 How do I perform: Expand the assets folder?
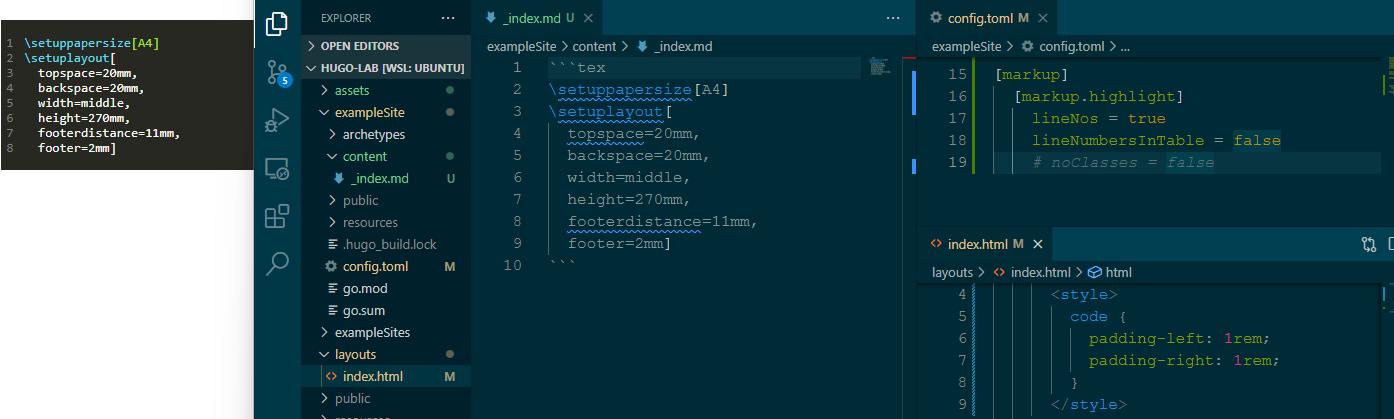(386, 90)
